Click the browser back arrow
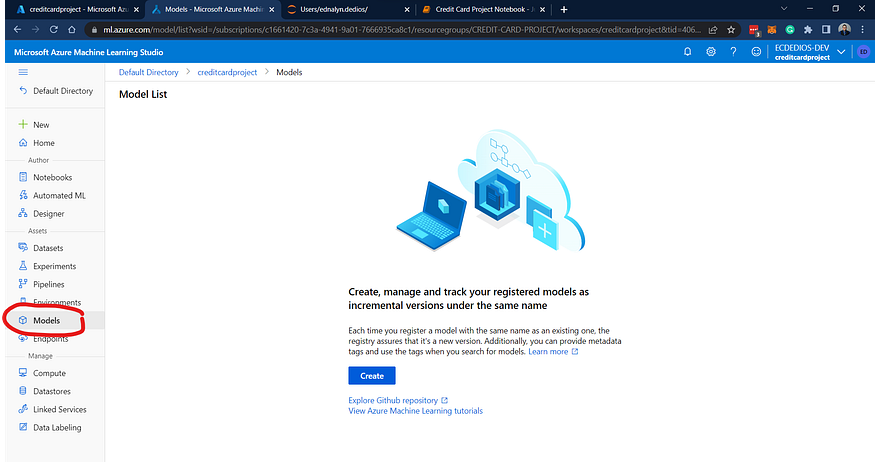The height and width of the screenshot is (462, 875). 17,30
